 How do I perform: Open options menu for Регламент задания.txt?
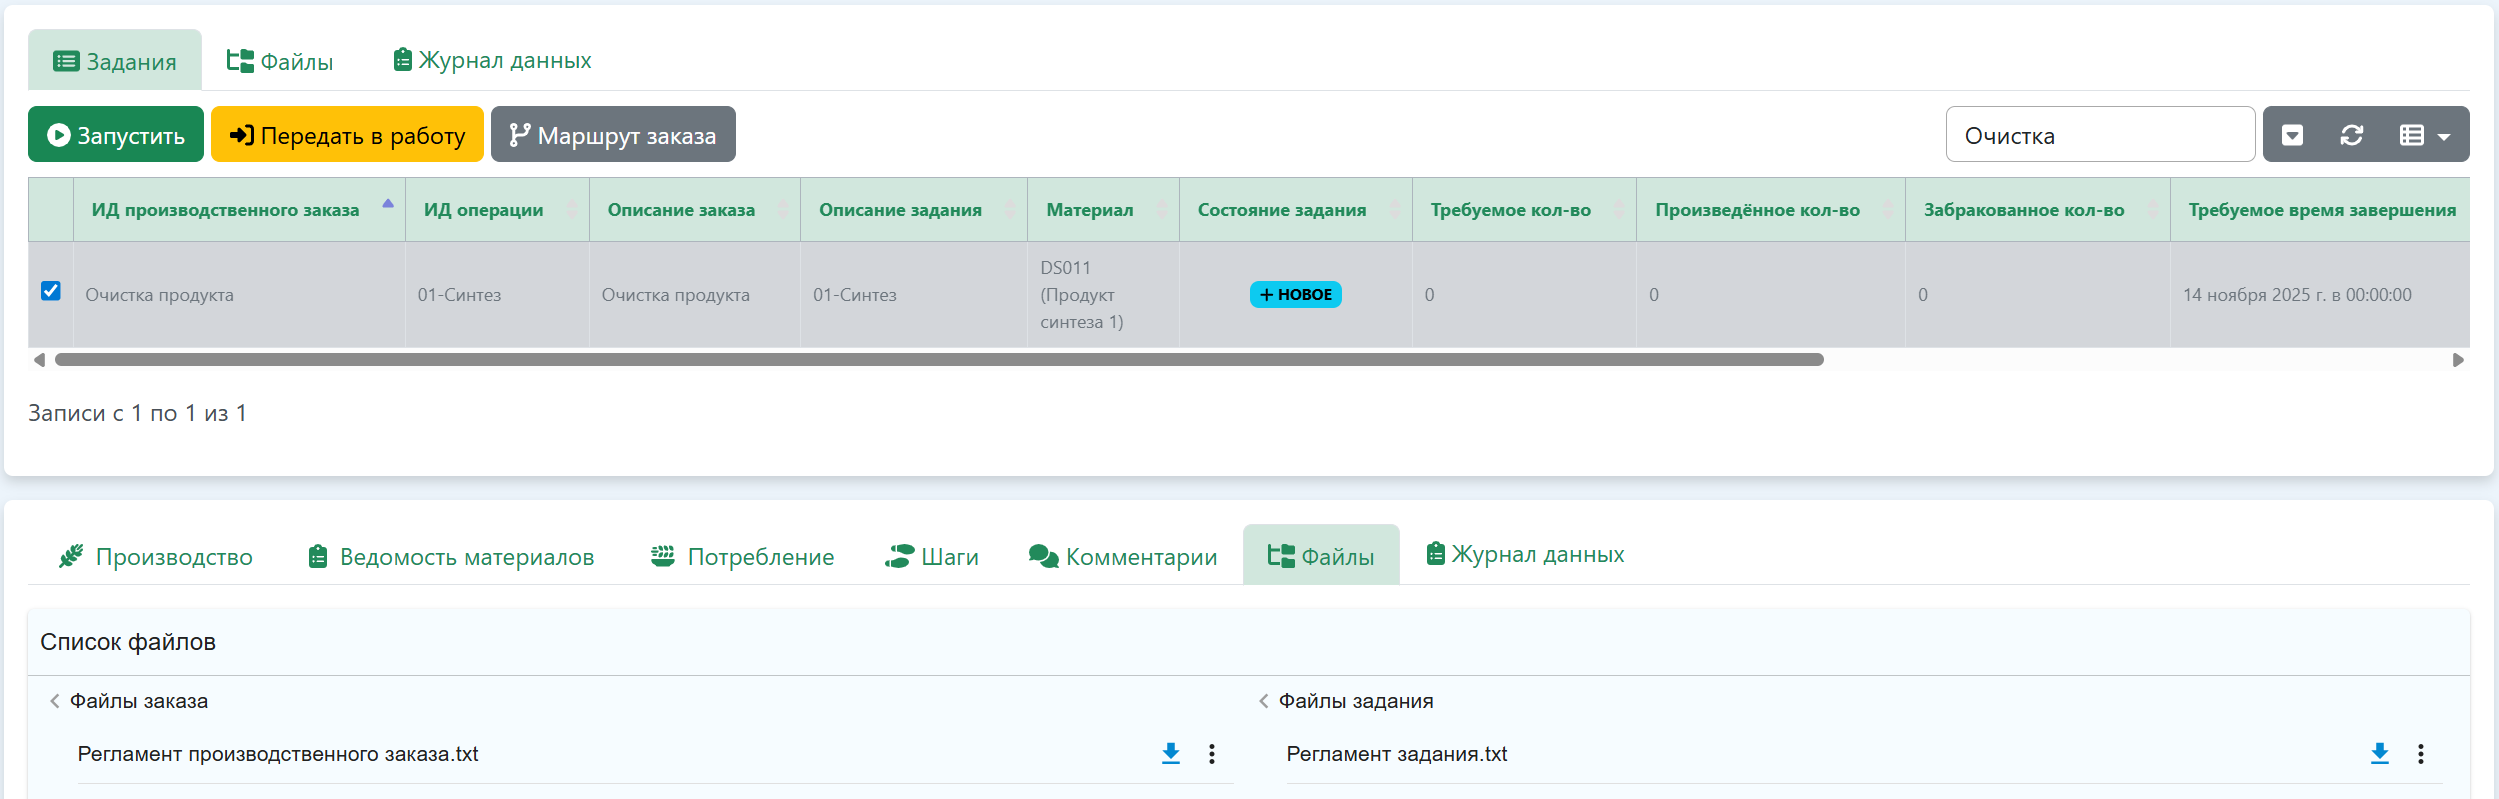click(x=2421, y=754)
